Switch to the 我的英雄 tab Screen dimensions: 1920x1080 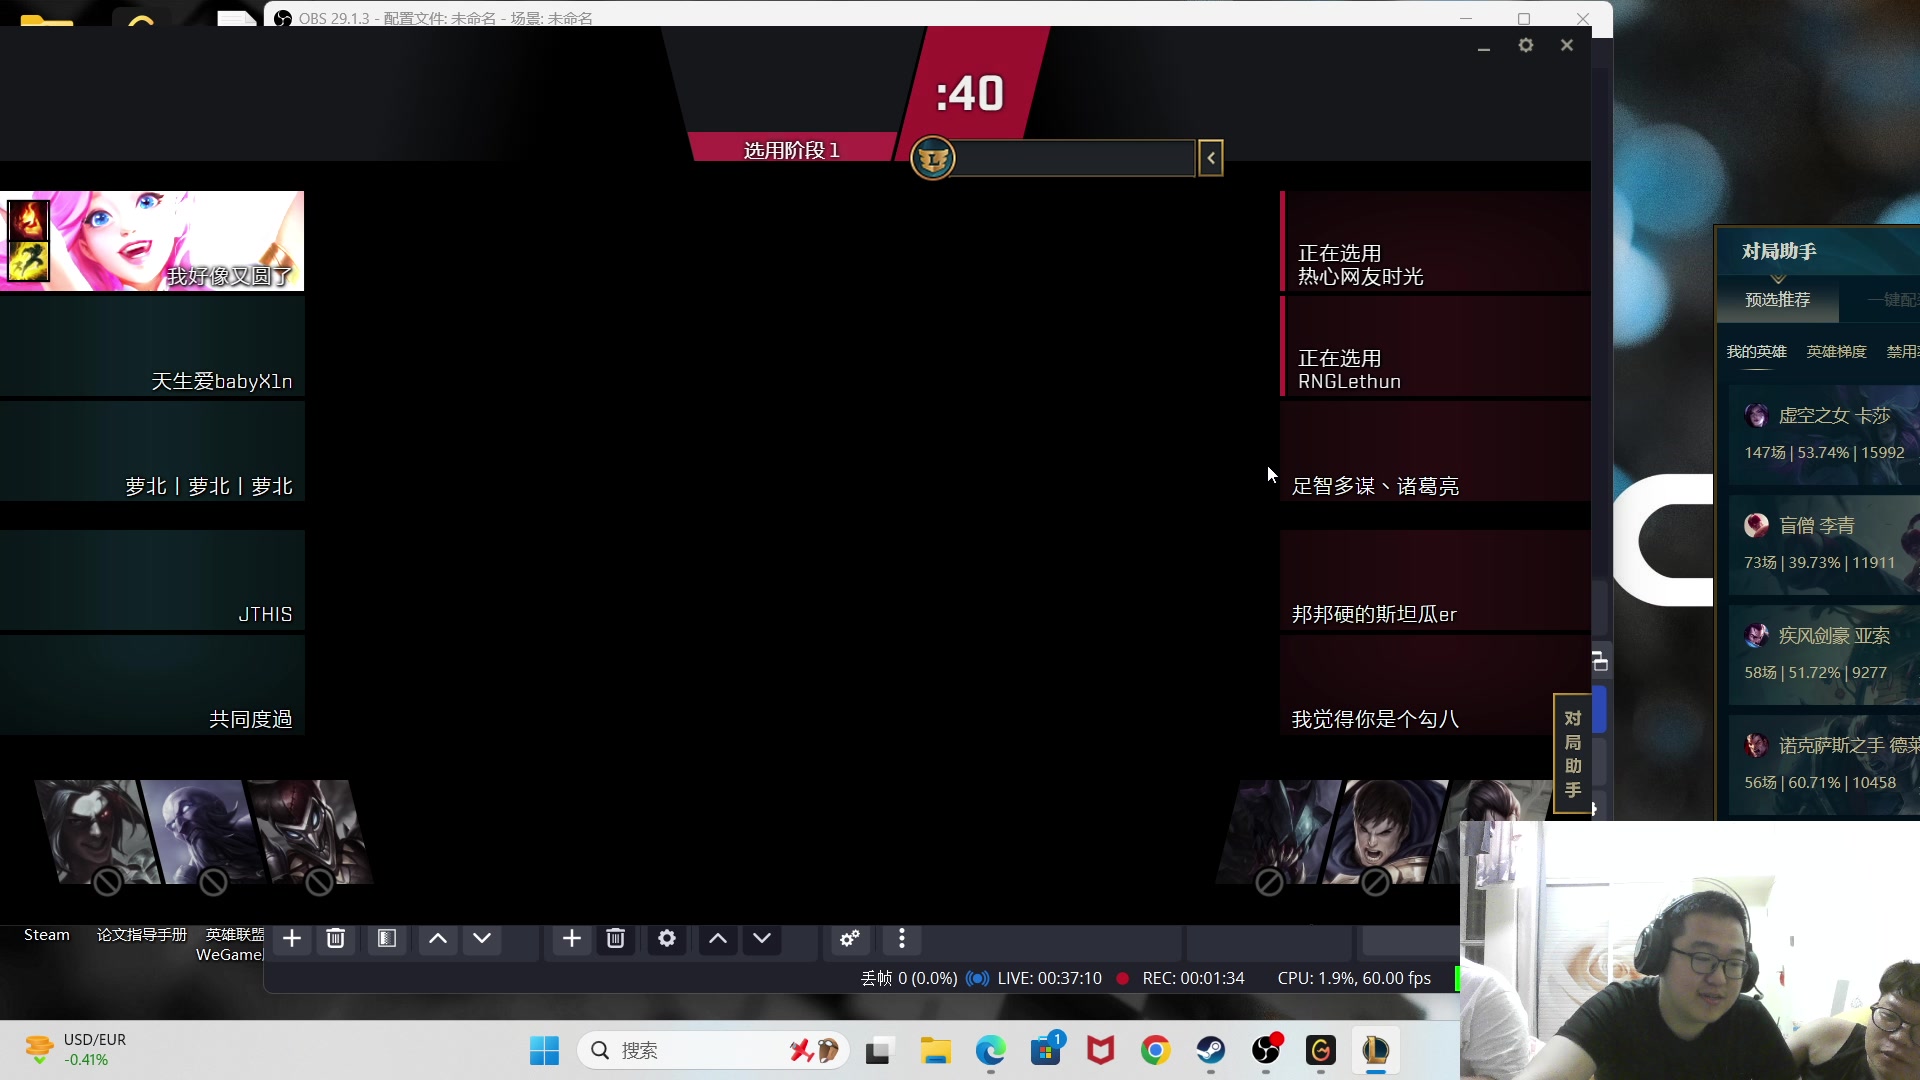[1756, 352]
